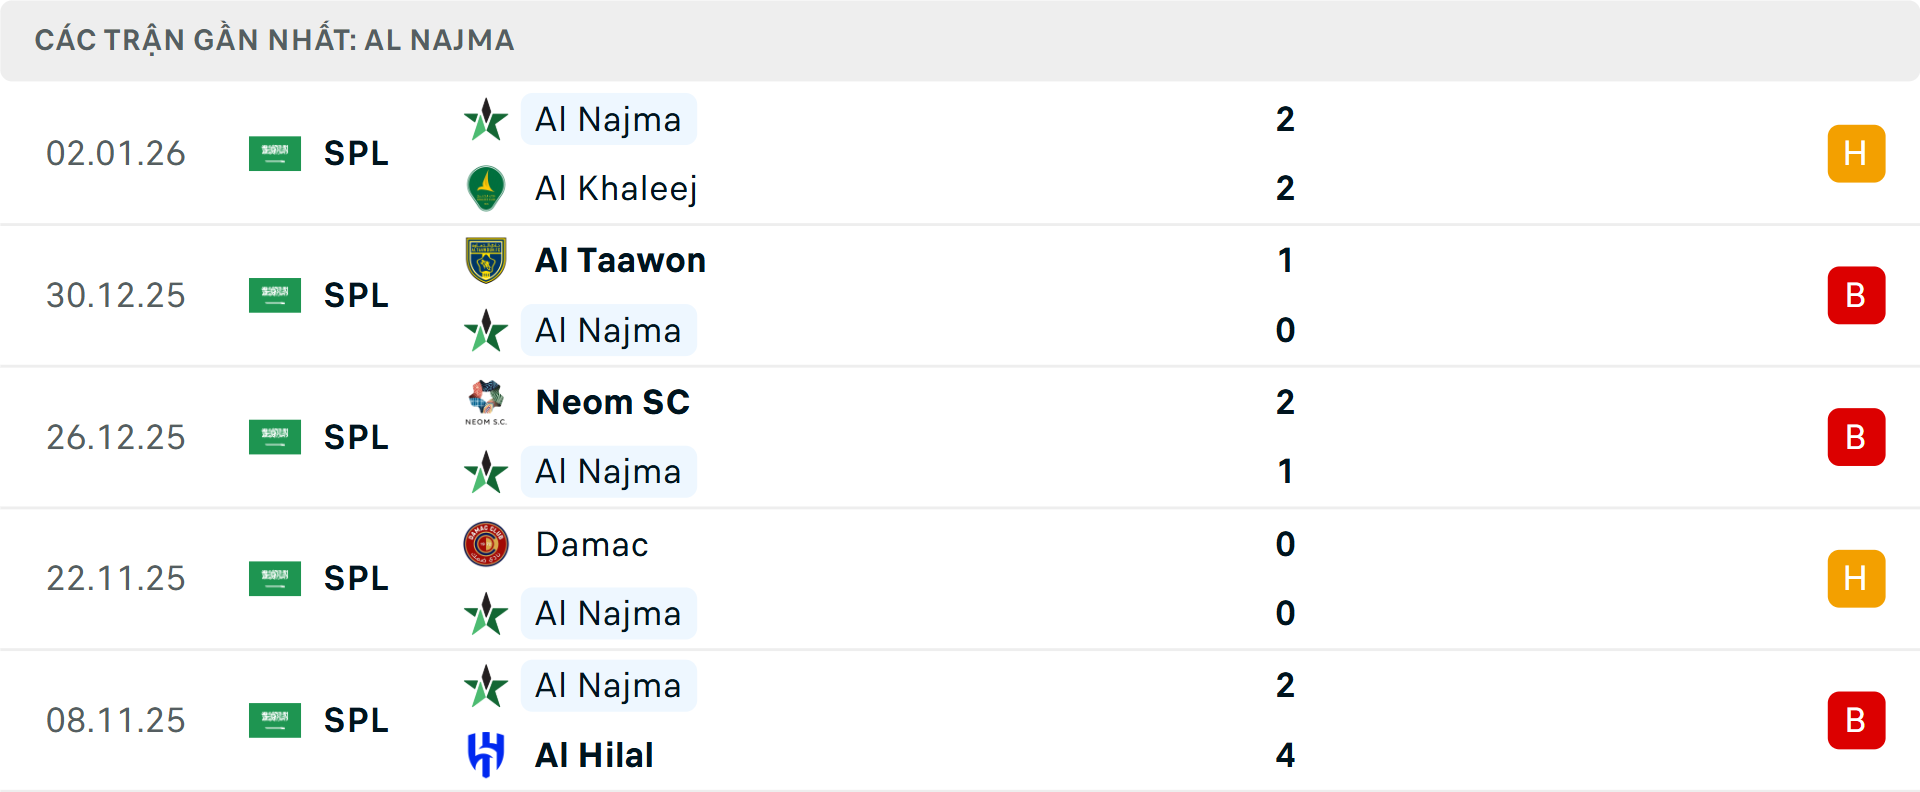Click the Al Taawon crest icon
1920x792 pixels.
486,260
